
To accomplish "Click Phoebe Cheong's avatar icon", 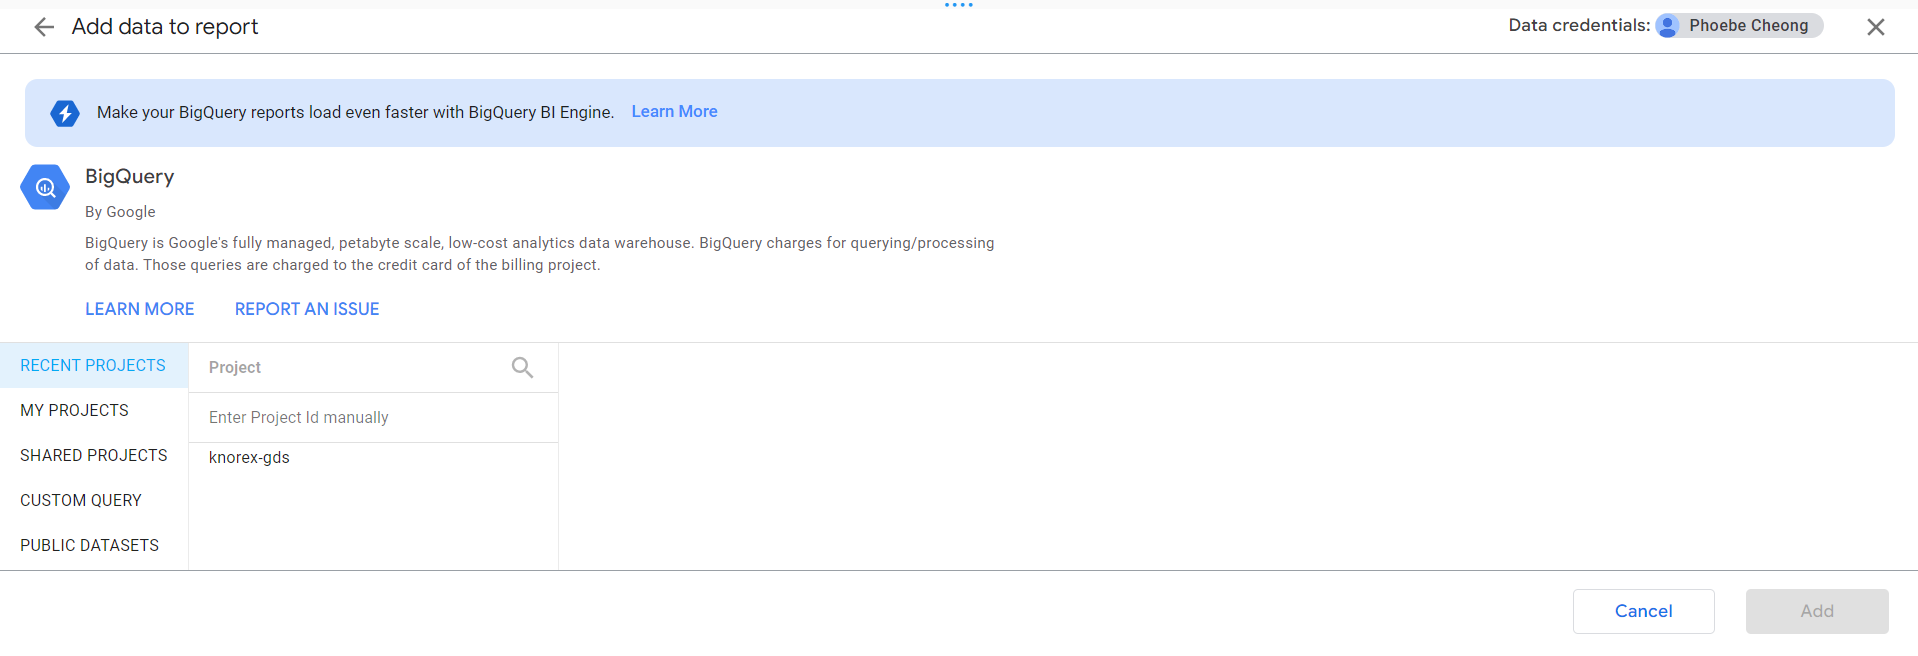I will tap(1668, 26).
